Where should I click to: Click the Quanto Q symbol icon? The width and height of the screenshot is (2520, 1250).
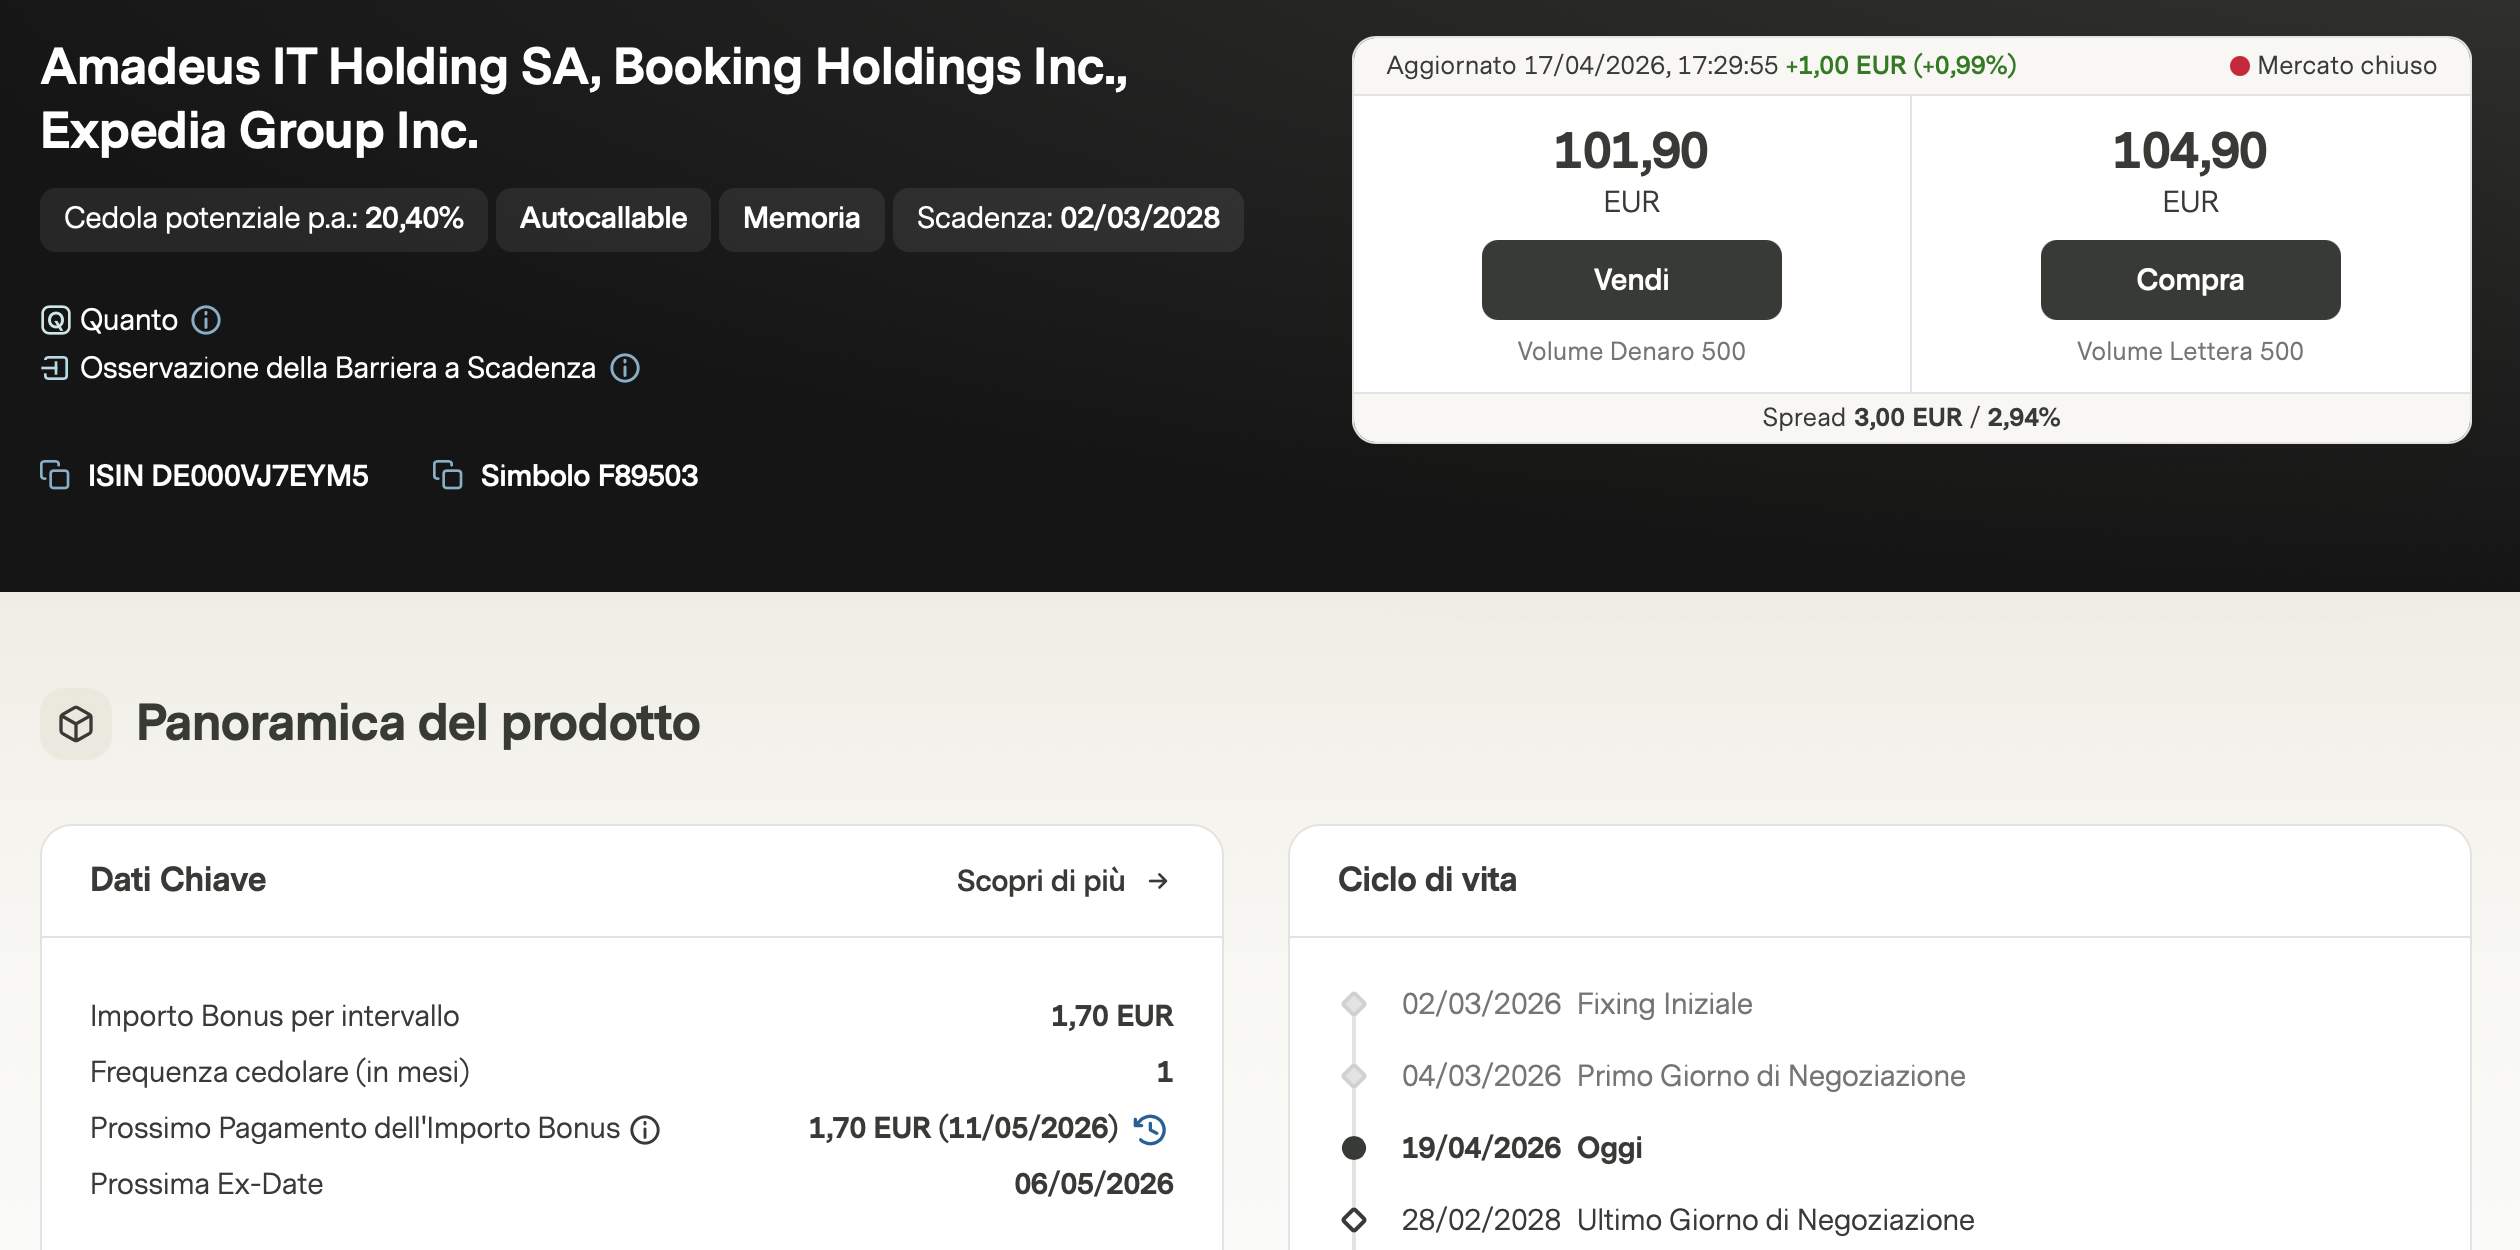pyautogui.click(x=55, y=320)
